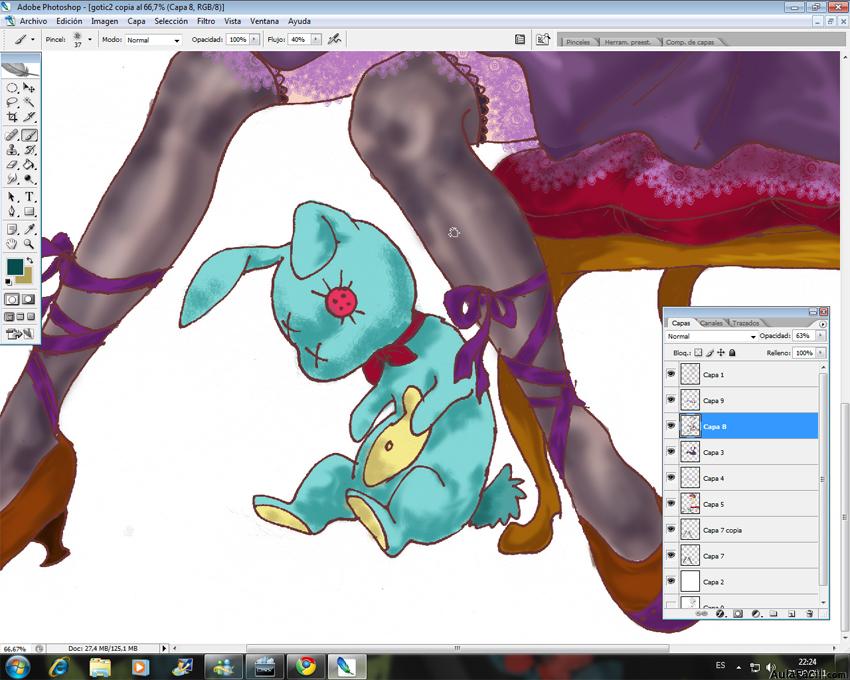Select the Hand tool

tap(12, 244)
